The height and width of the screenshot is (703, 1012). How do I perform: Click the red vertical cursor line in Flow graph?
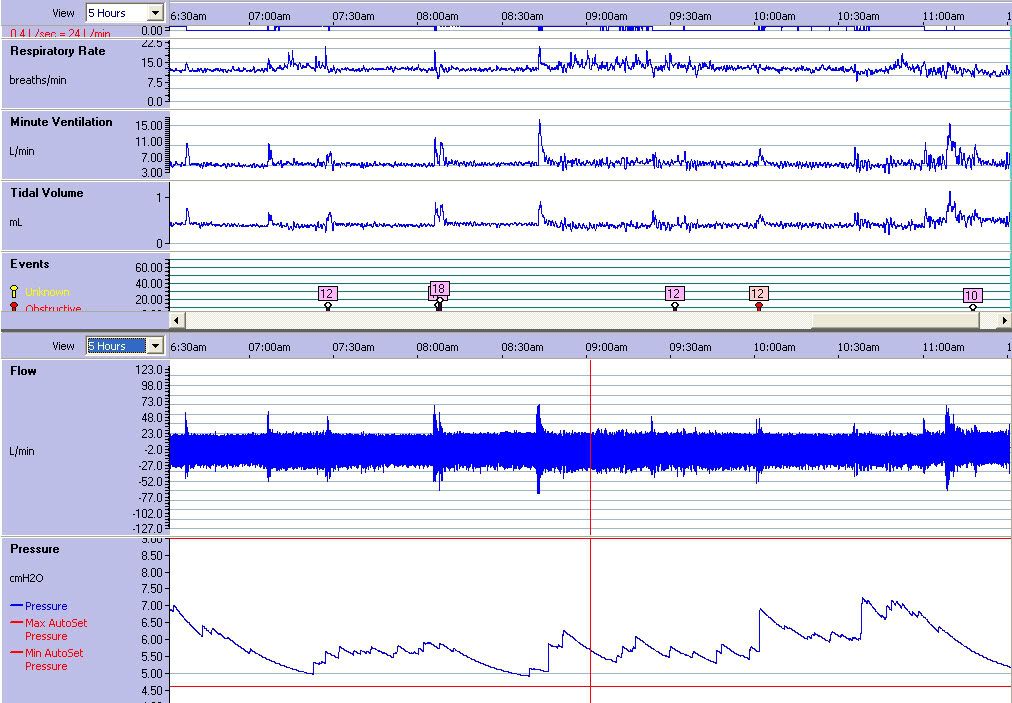click(x=591, y=447)
